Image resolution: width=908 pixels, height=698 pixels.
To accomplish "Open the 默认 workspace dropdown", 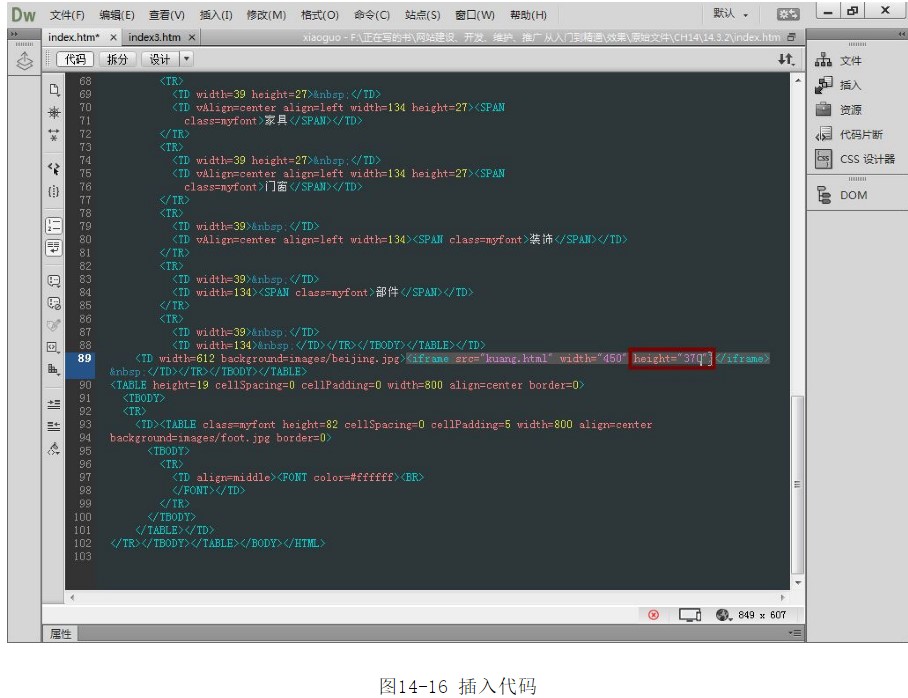I will tap(730, 14).
